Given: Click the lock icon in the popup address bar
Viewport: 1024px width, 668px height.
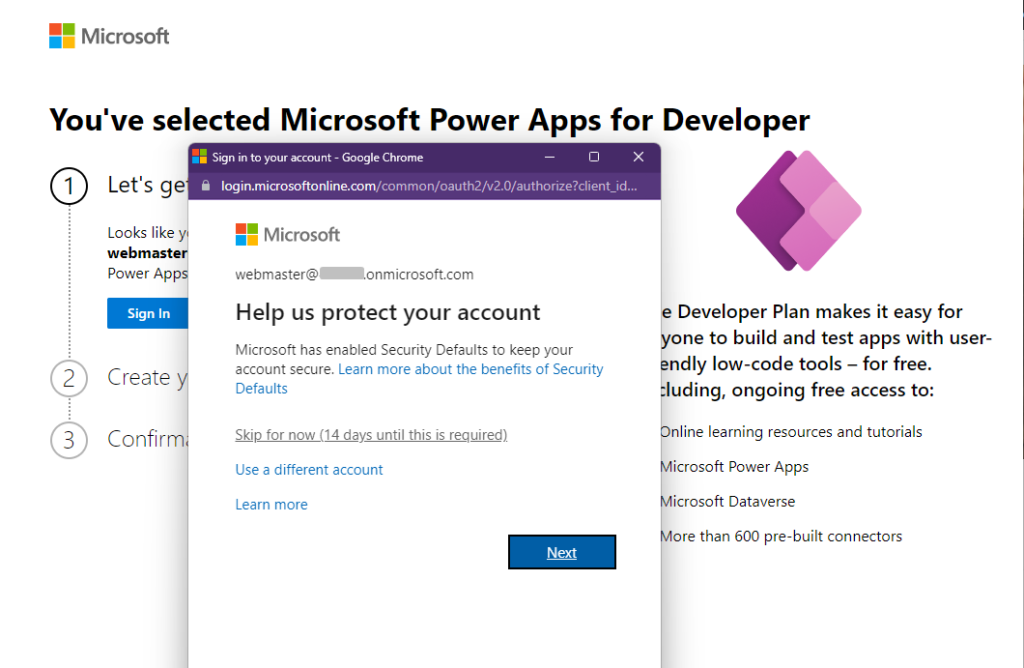Looking at the screenshot, I should point(206,186).
